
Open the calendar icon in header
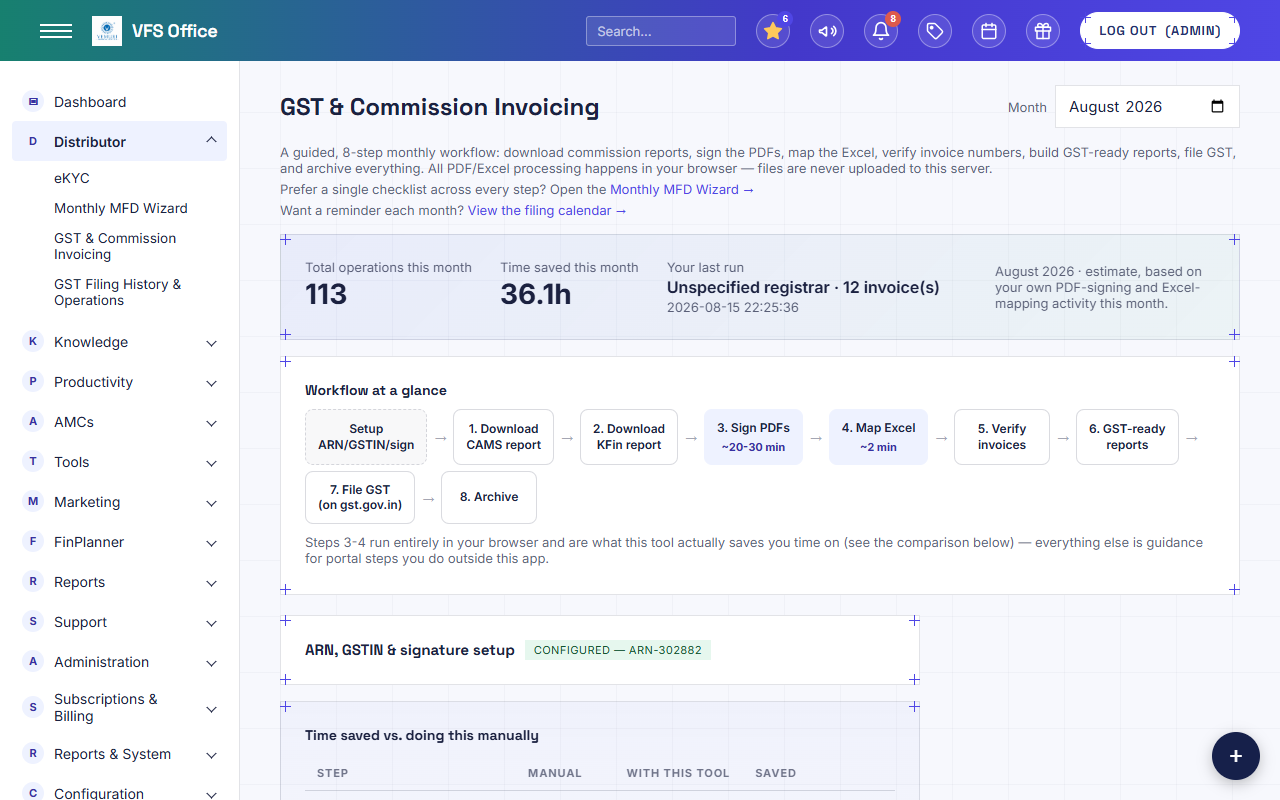tap(989, 31)
